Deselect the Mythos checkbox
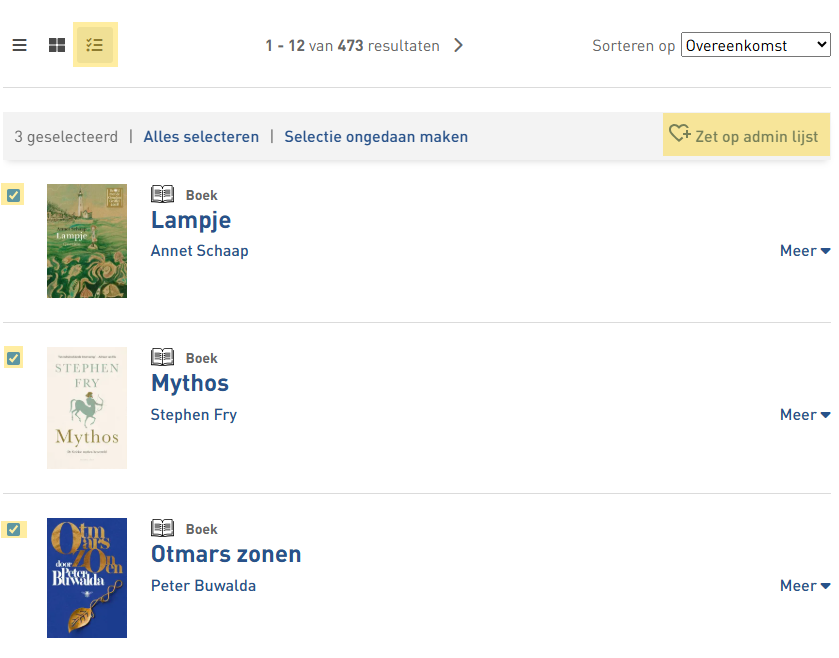The width and height of the screenshot is (839, 658). pyautogui.click(x=14, y=358)
